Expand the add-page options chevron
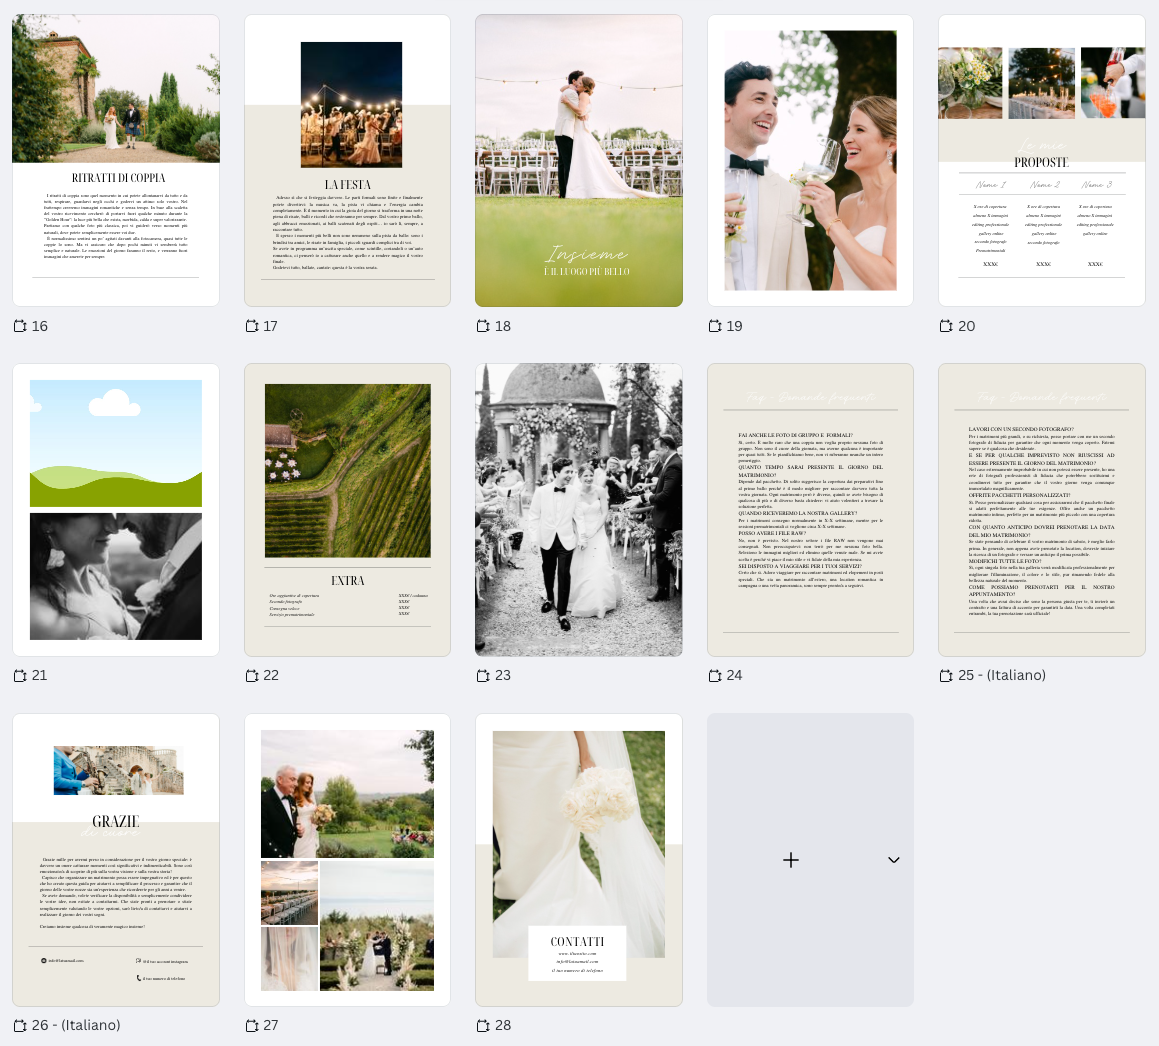 [x=894, y=860]
